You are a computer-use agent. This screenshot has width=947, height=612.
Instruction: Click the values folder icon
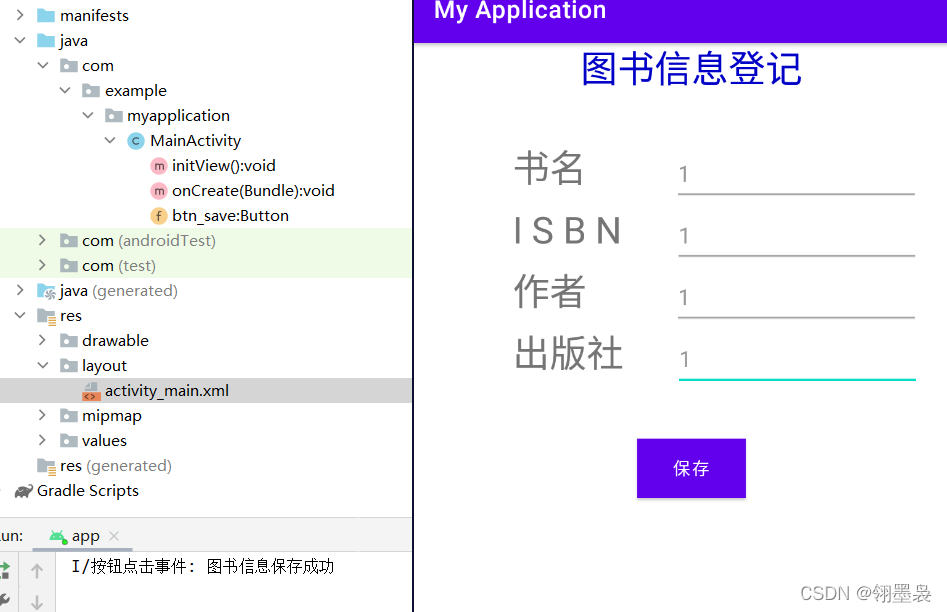coord(67,440)
